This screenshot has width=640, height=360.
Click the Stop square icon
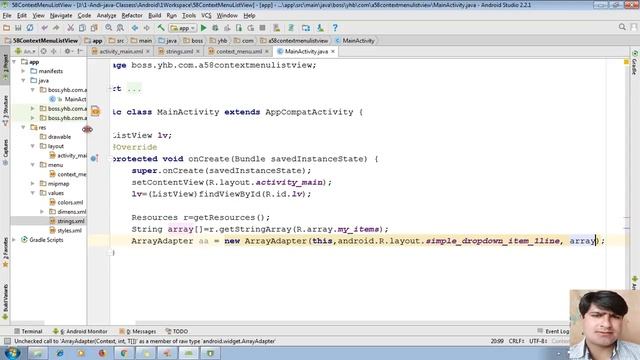pos(262,28)
